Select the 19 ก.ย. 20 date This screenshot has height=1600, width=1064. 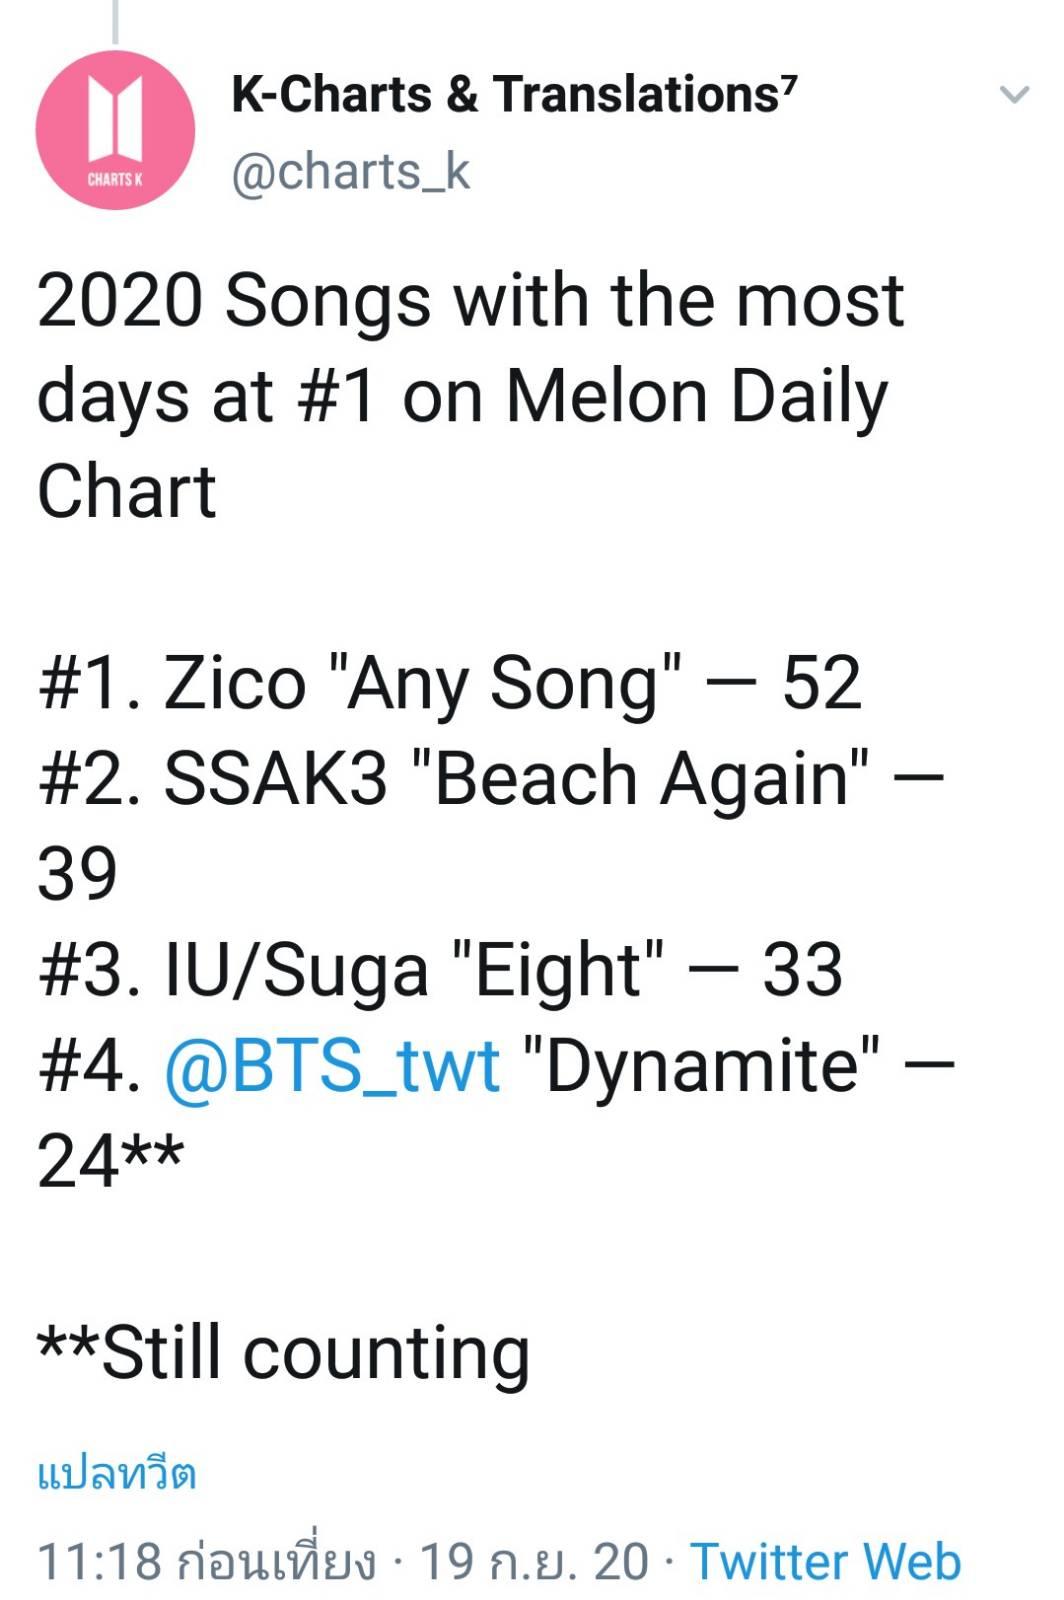pos(534,1561)
